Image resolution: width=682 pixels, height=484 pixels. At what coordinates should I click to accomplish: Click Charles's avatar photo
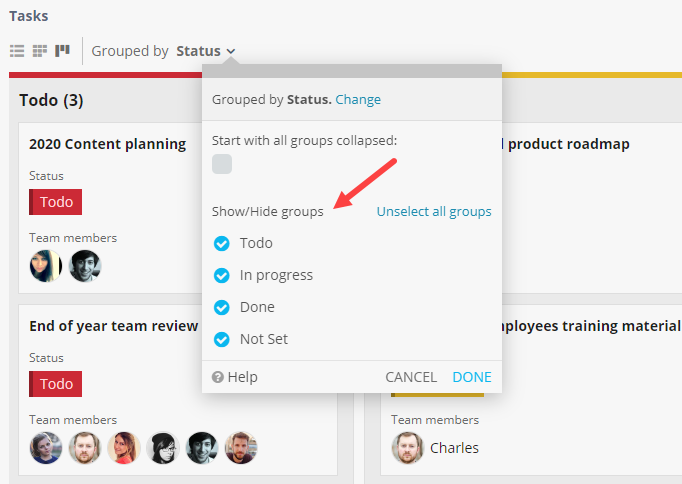(x=407, y=448)
